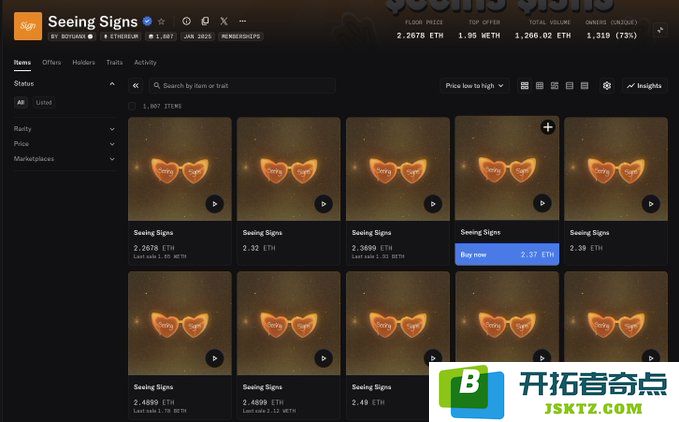Switch to the Traits tab

[x=114, y=63]
